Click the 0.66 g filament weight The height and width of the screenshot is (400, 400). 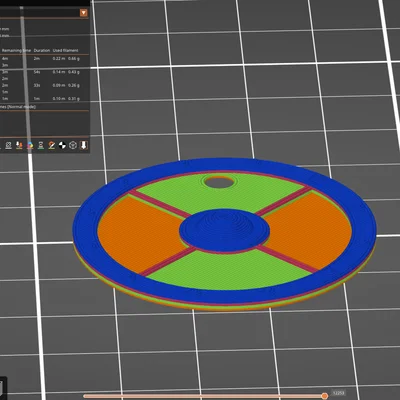[74, 59]
